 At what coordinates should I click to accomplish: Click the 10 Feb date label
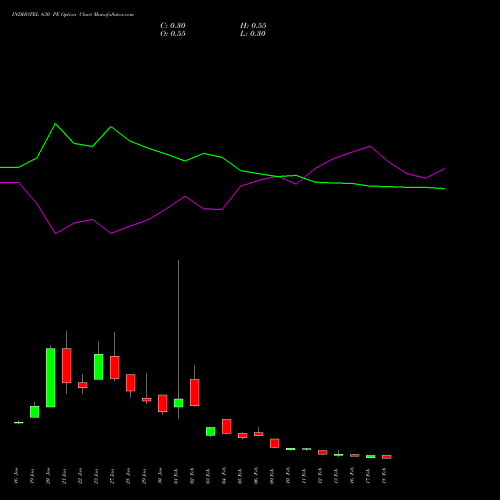[289, 476]
